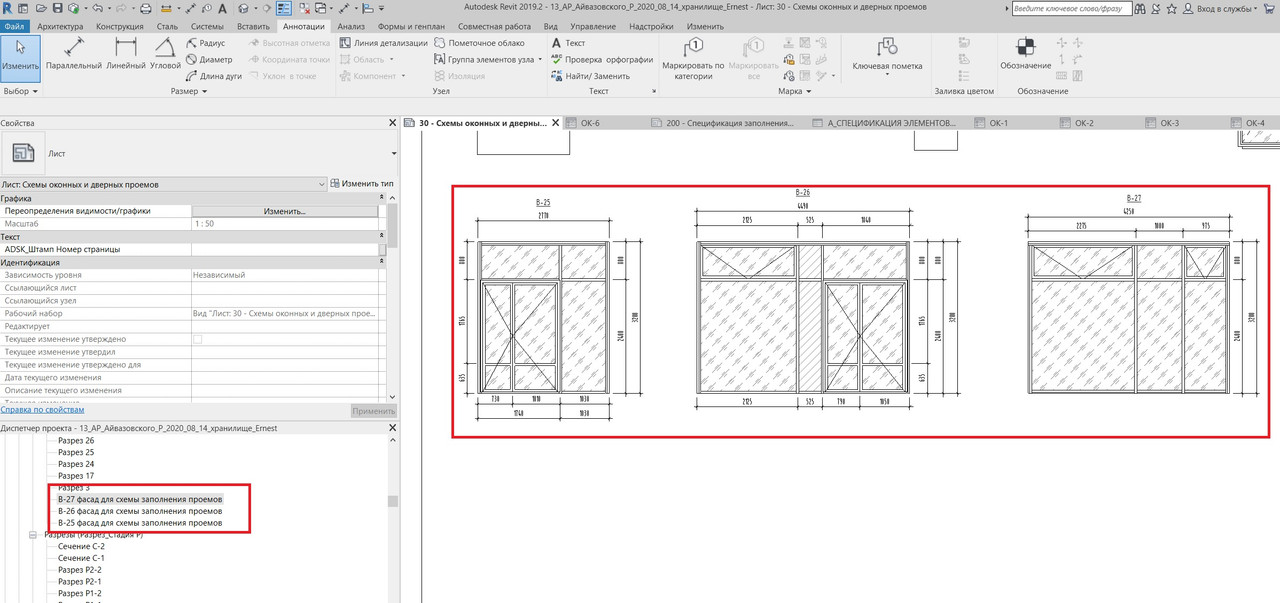Screen dimensions: 1280x603
Task: Open Найти/Заменить tool
Action: click(x=590, y=76)
